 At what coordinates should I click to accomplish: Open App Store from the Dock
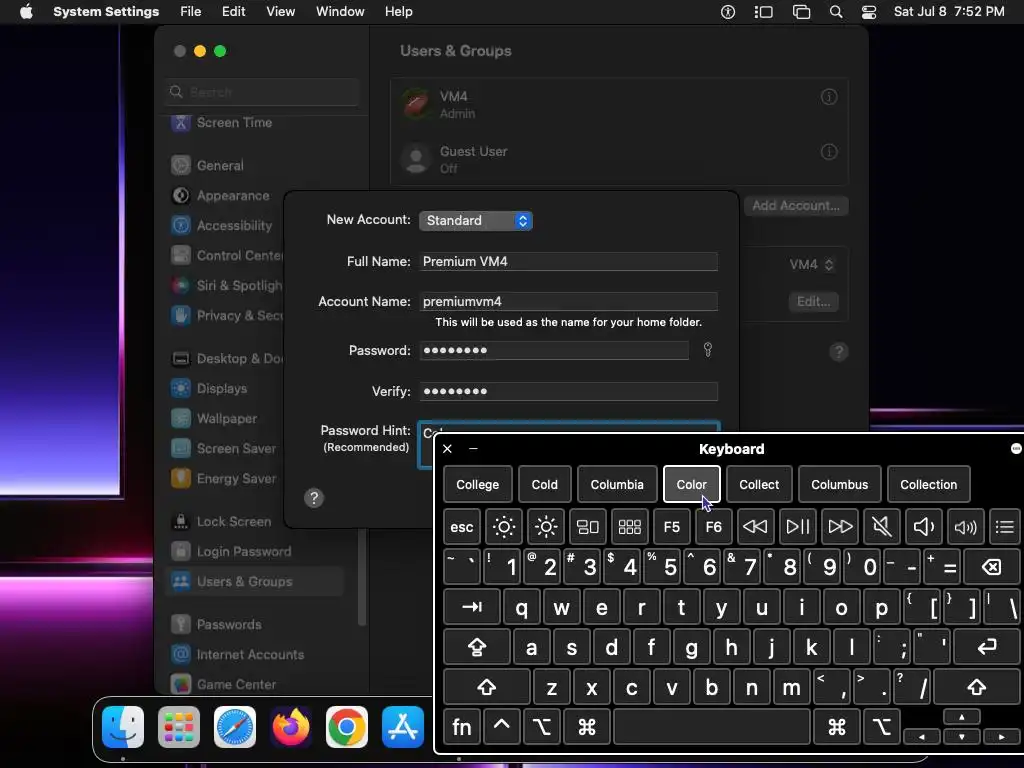click(x=403, y=727)
